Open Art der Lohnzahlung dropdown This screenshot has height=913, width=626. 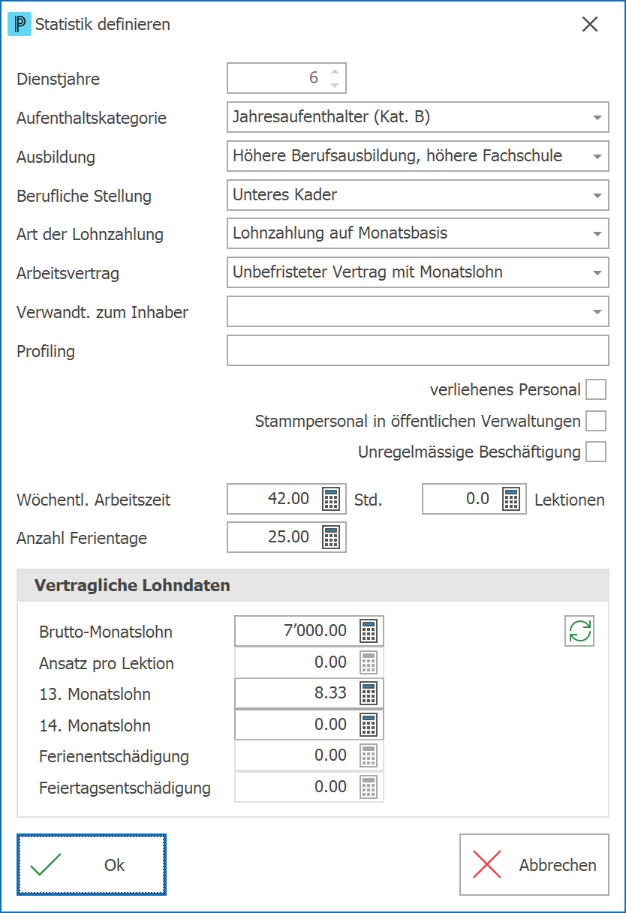(x=597, y=234)
